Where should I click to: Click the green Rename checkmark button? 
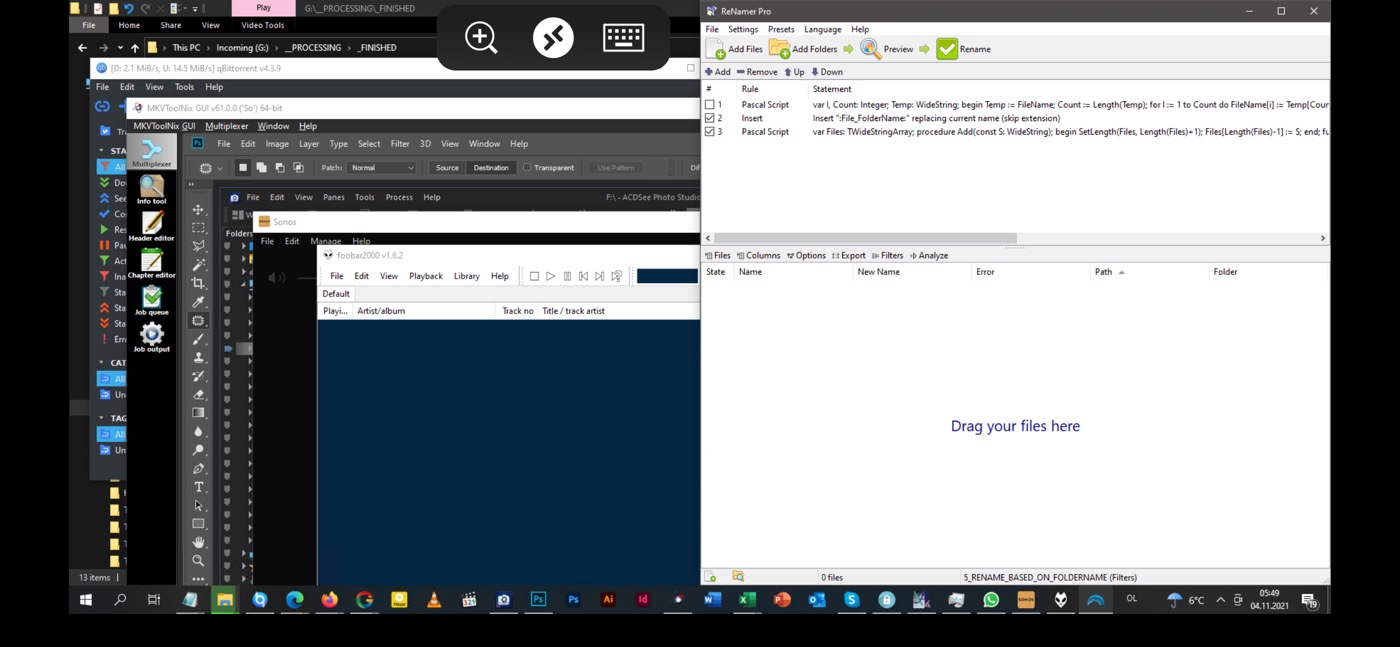(964, 49)
